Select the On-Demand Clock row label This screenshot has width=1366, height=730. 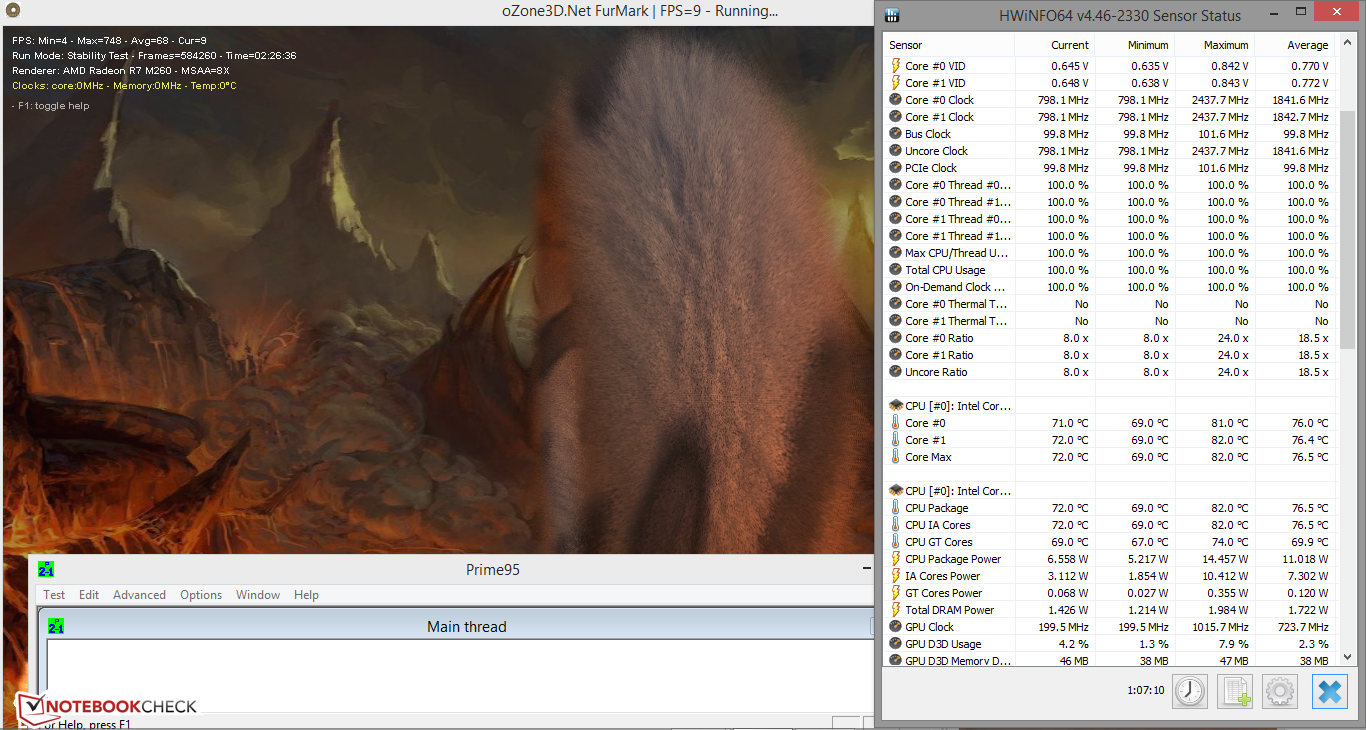[955, 287]
